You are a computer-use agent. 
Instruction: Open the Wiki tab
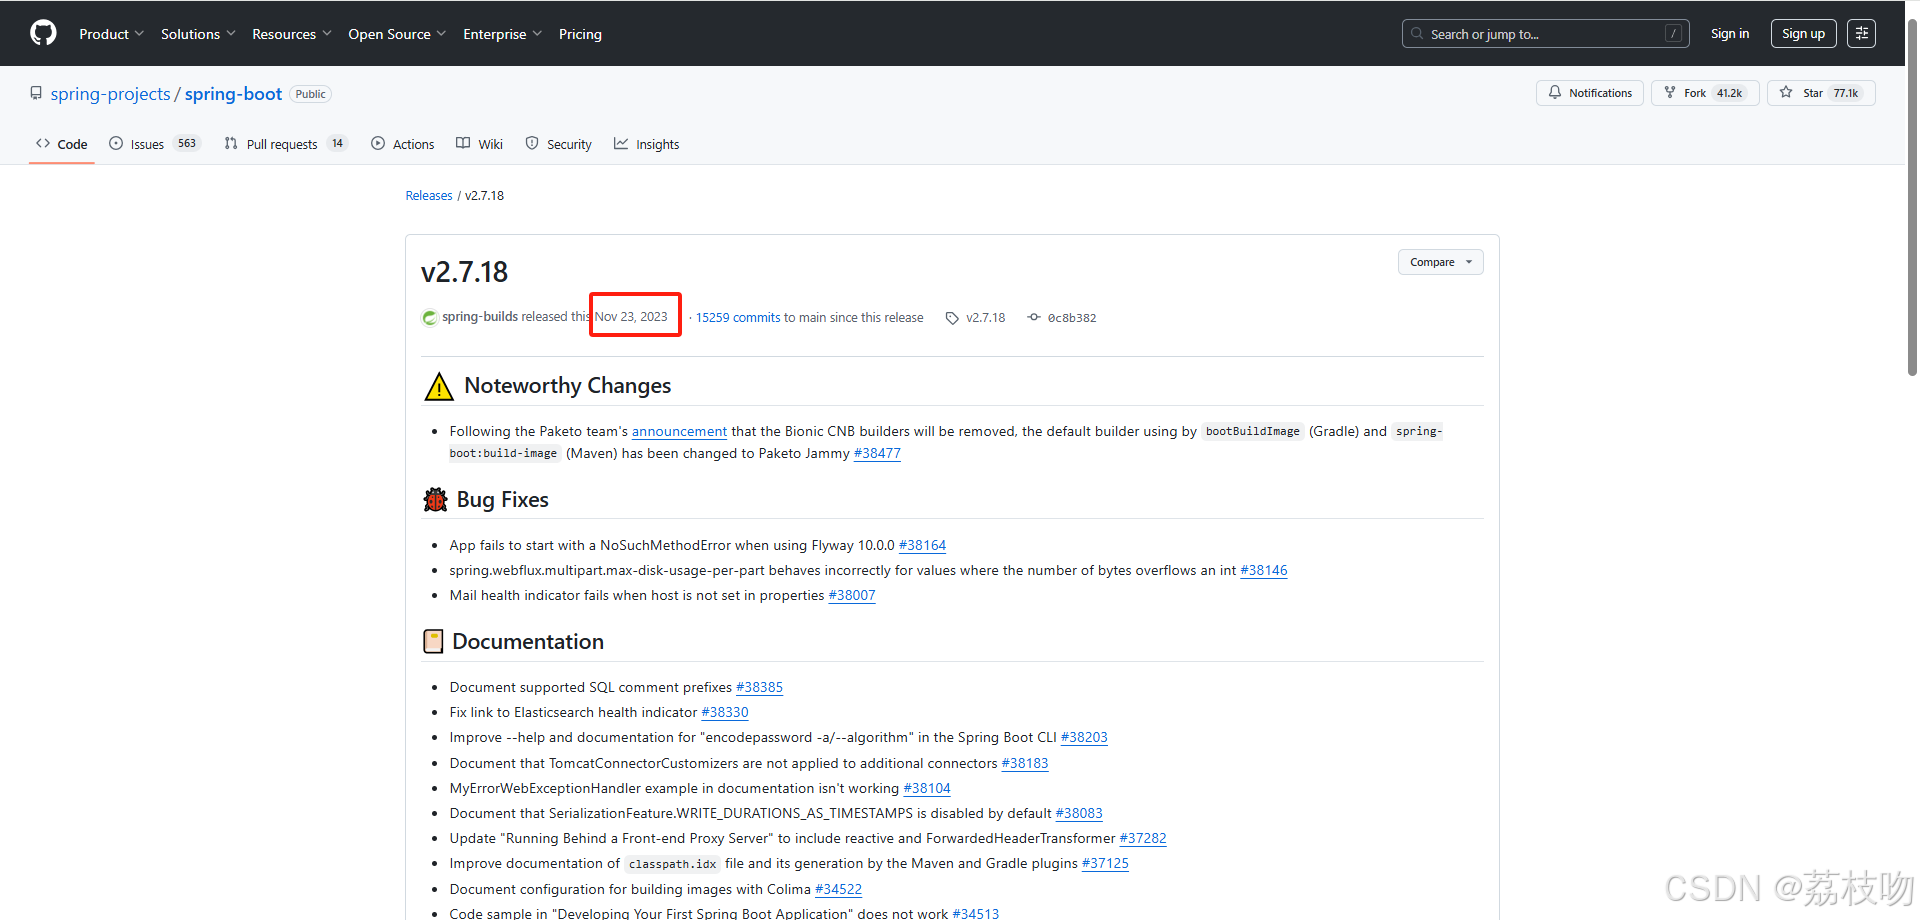(x=479, y=144)
